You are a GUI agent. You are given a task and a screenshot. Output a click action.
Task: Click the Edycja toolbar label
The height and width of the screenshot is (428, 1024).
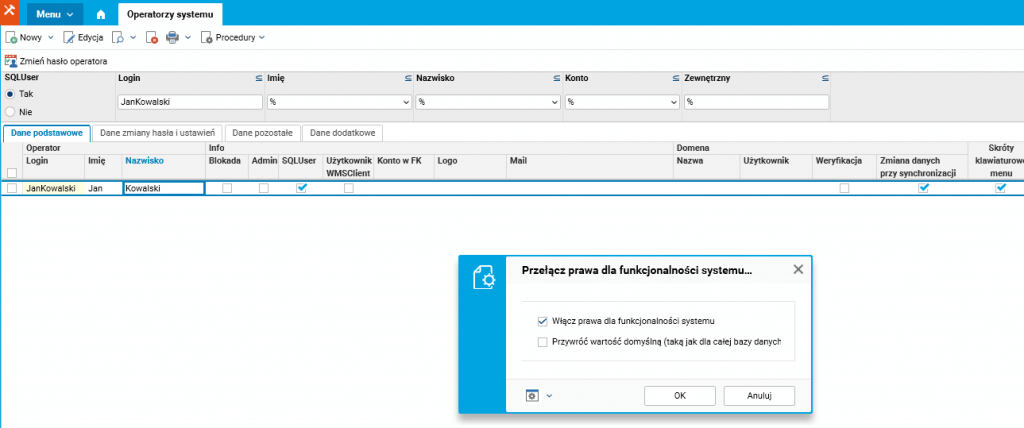point(91,38)
